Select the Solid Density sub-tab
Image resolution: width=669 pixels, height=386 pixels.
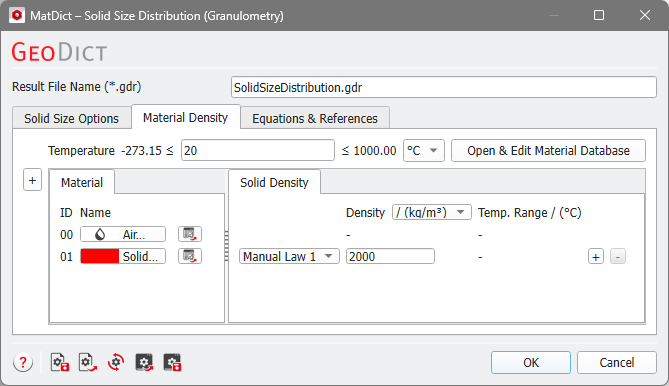coord(274,183)
